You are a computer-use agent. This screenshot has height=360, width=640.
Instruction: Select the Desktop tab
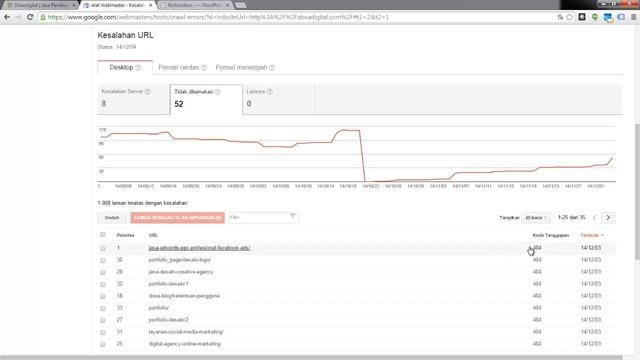(125, 67)
